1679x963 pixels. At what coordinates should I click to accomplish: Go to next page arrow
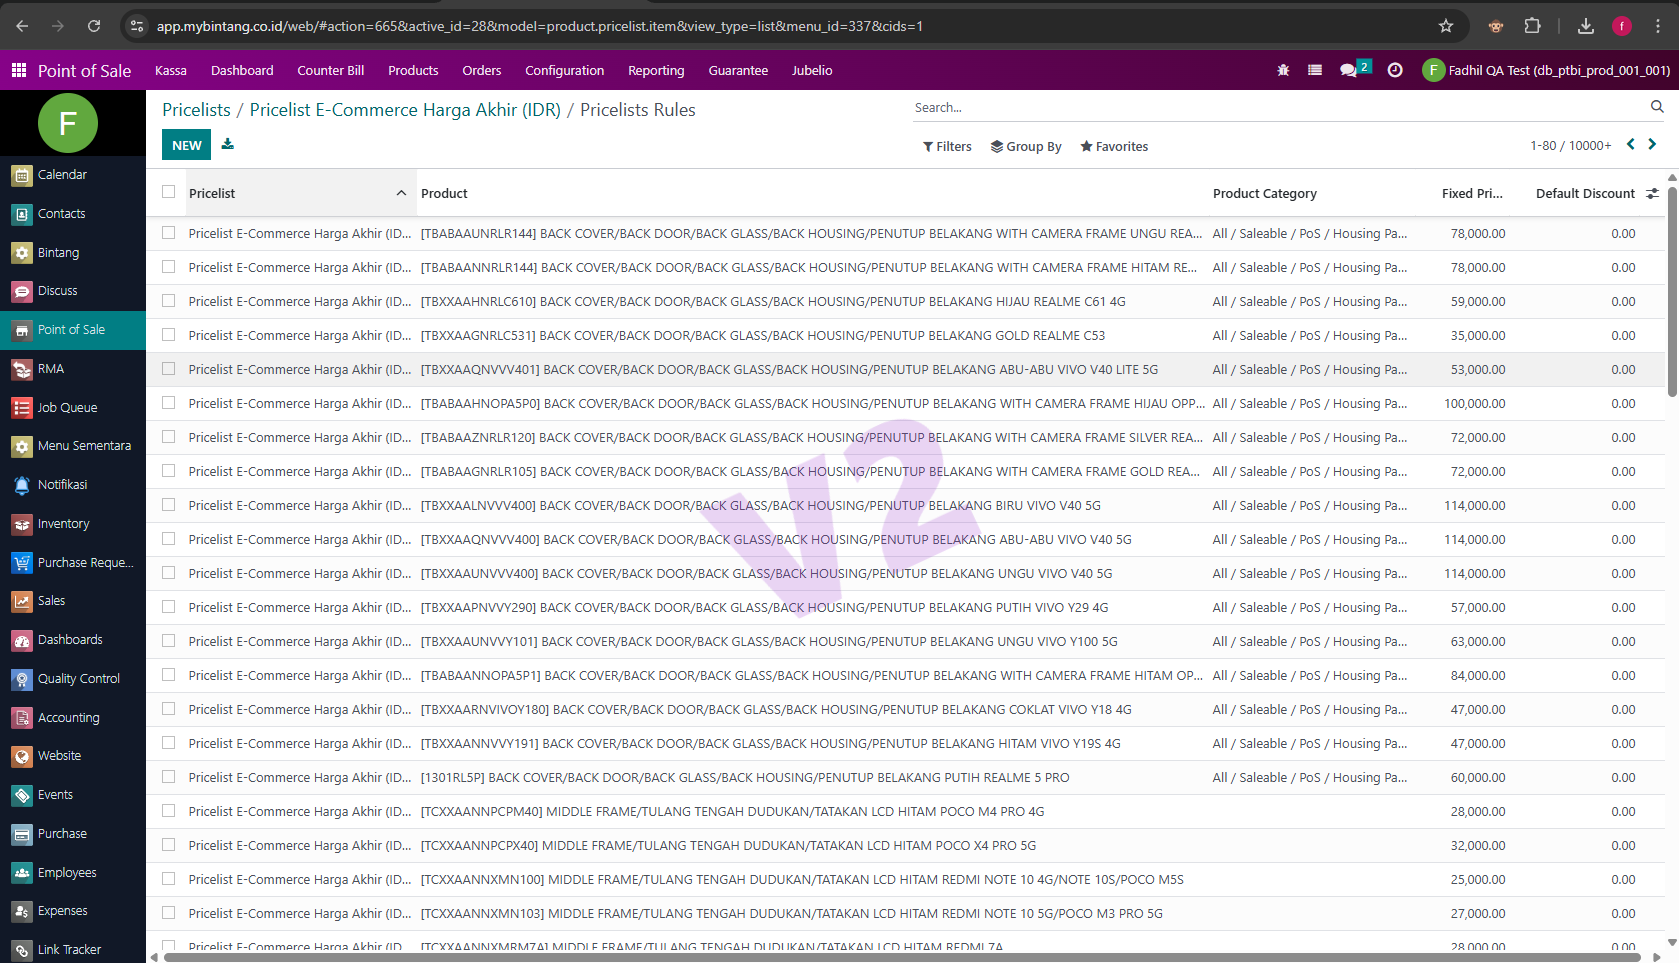click(1652, 145)
